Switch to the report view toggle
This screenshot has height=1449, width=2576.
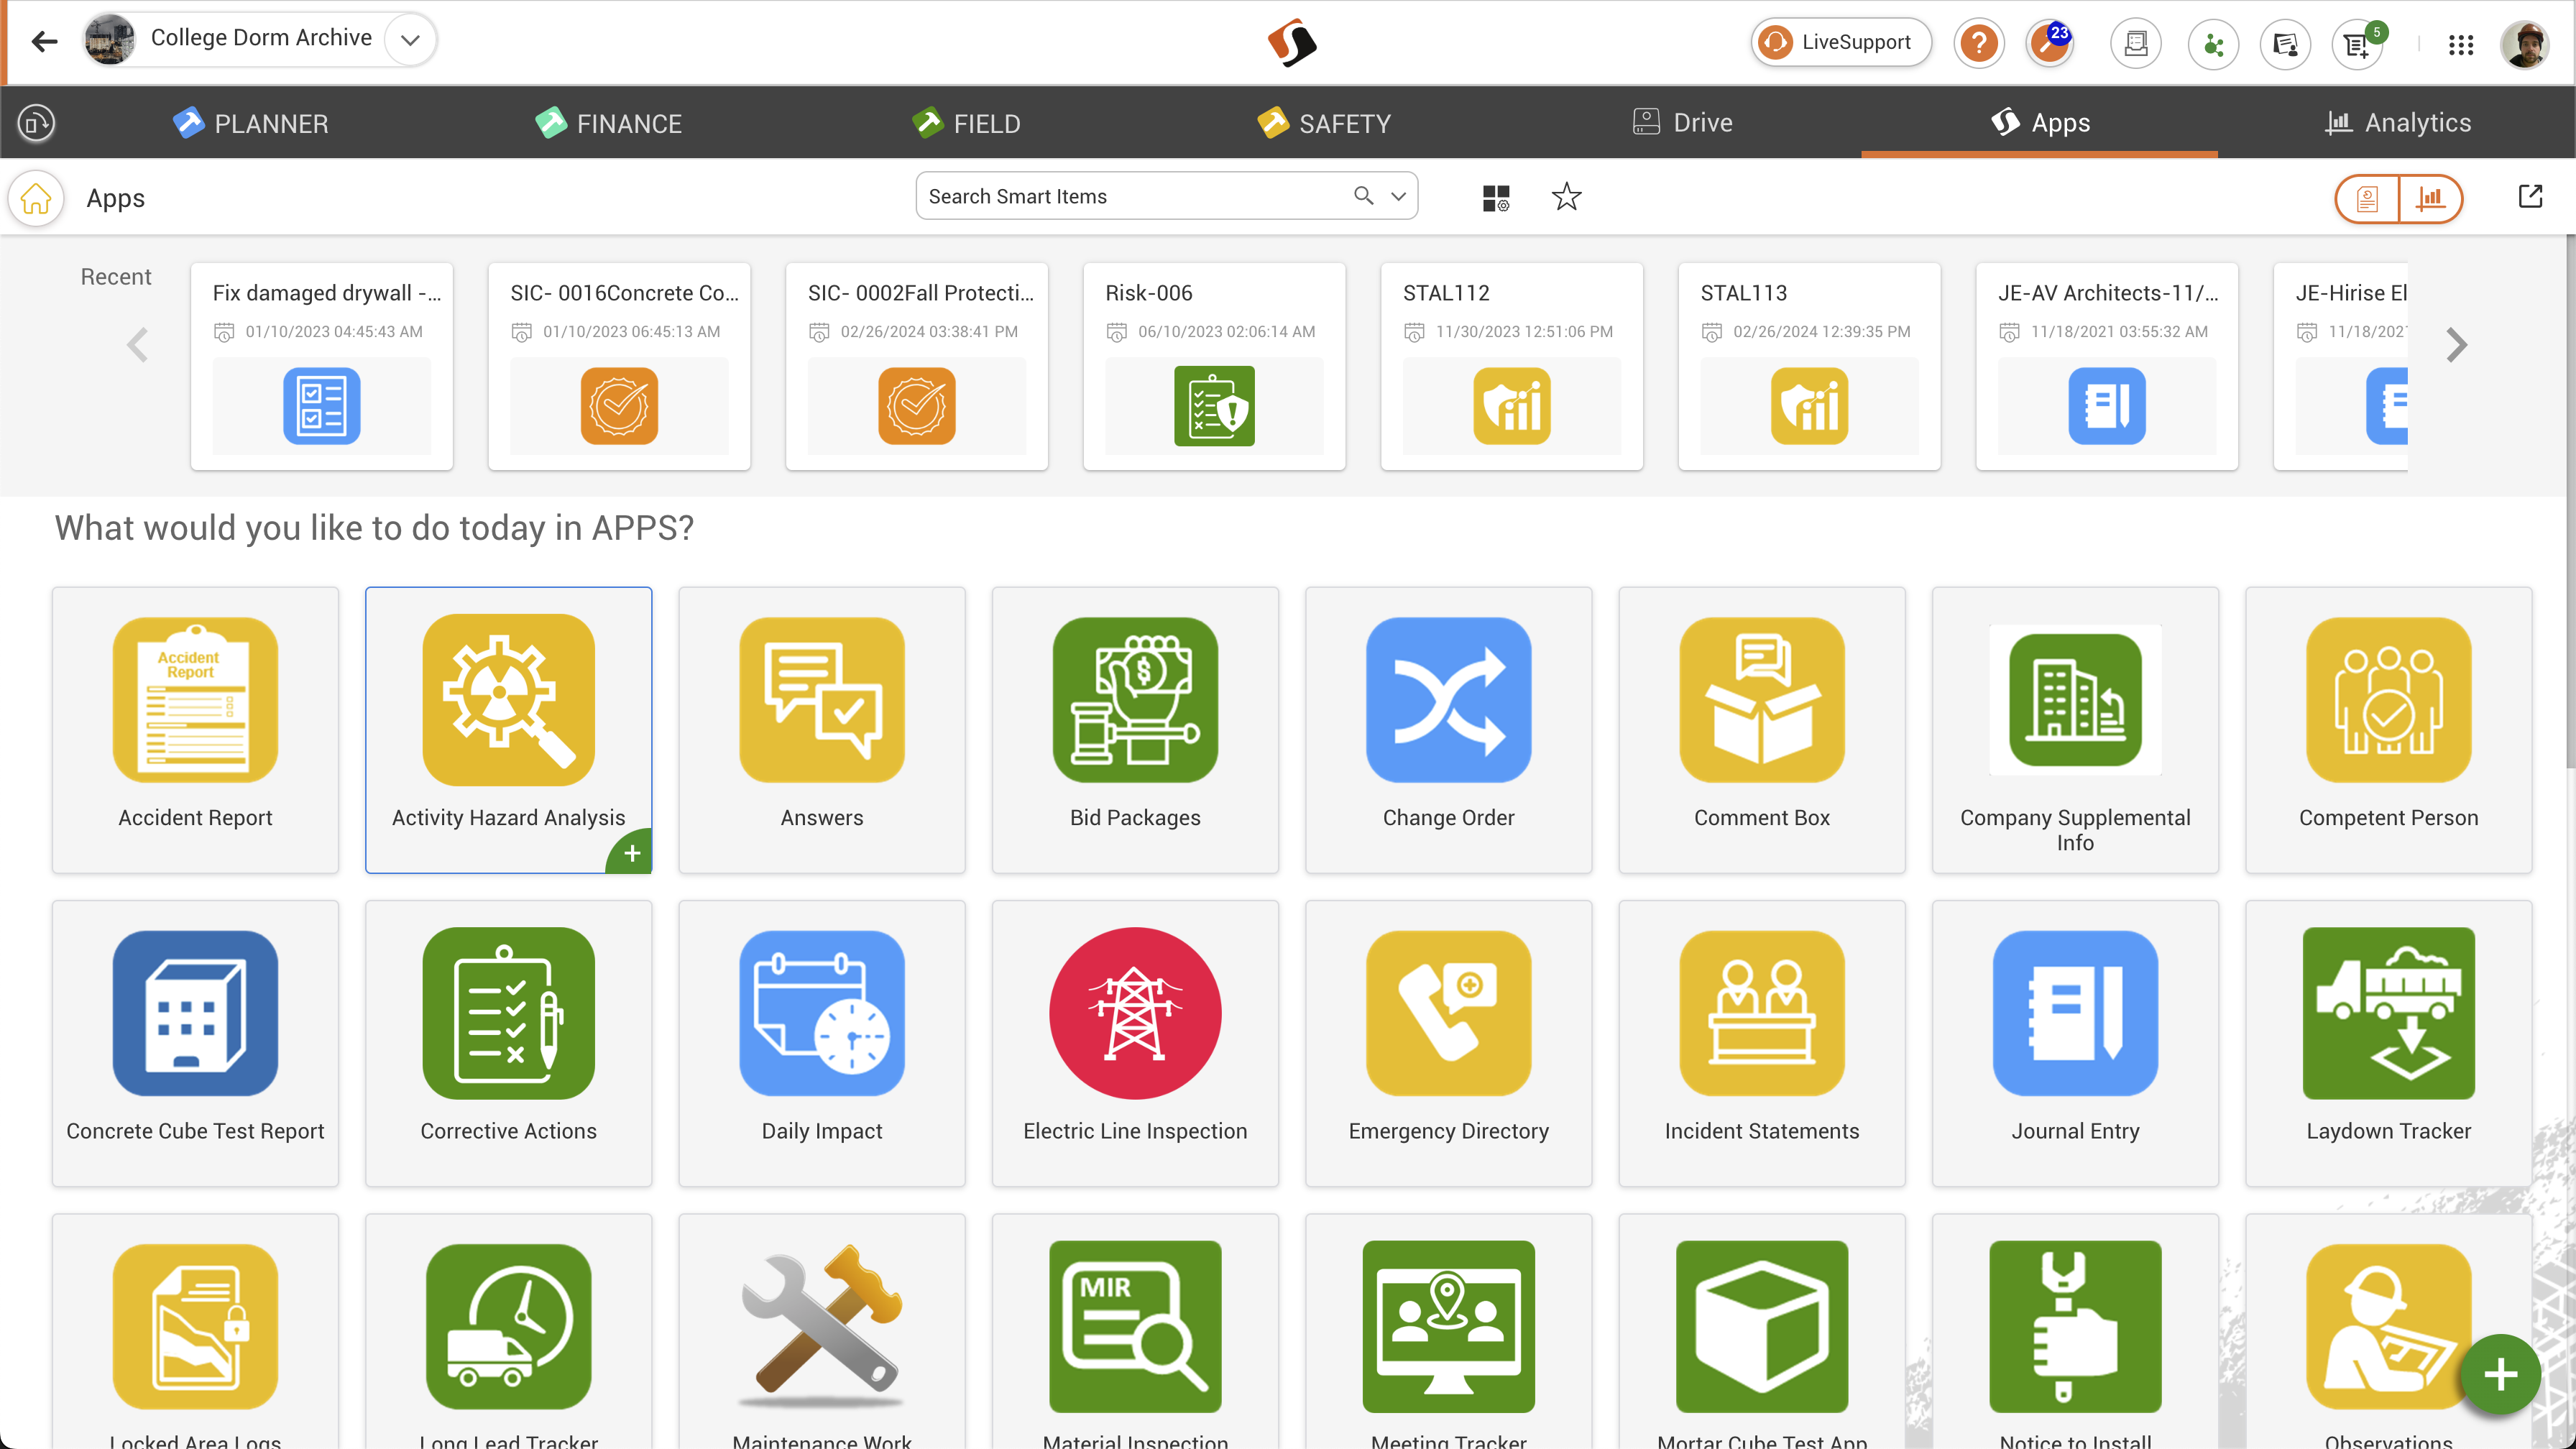click(2367, 198)
